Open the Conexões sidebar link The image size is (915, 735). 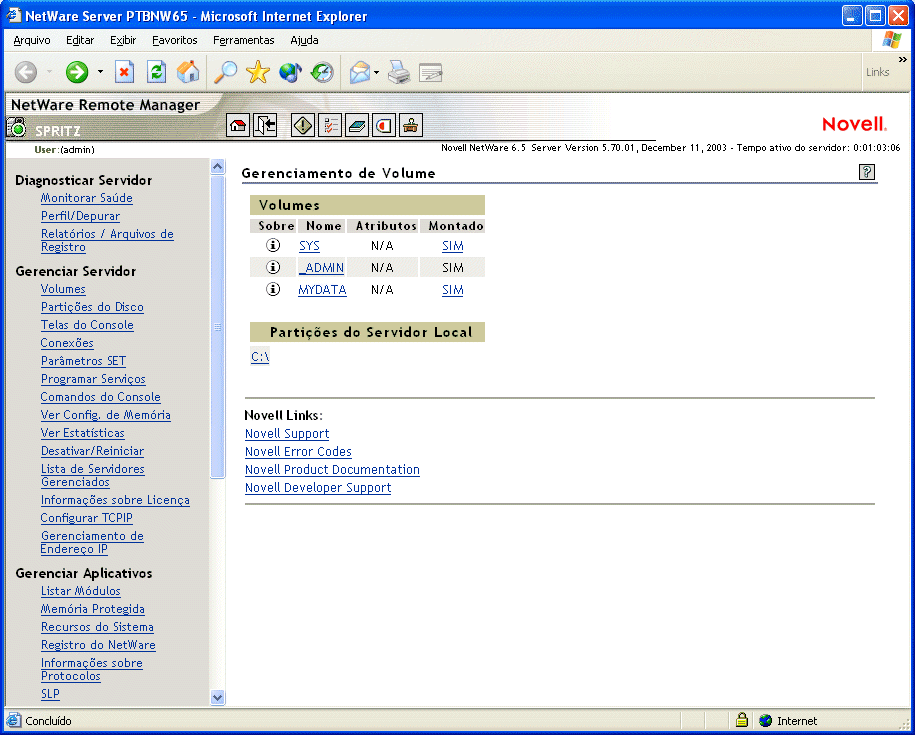pyautogui.click(x=67, y=343)
